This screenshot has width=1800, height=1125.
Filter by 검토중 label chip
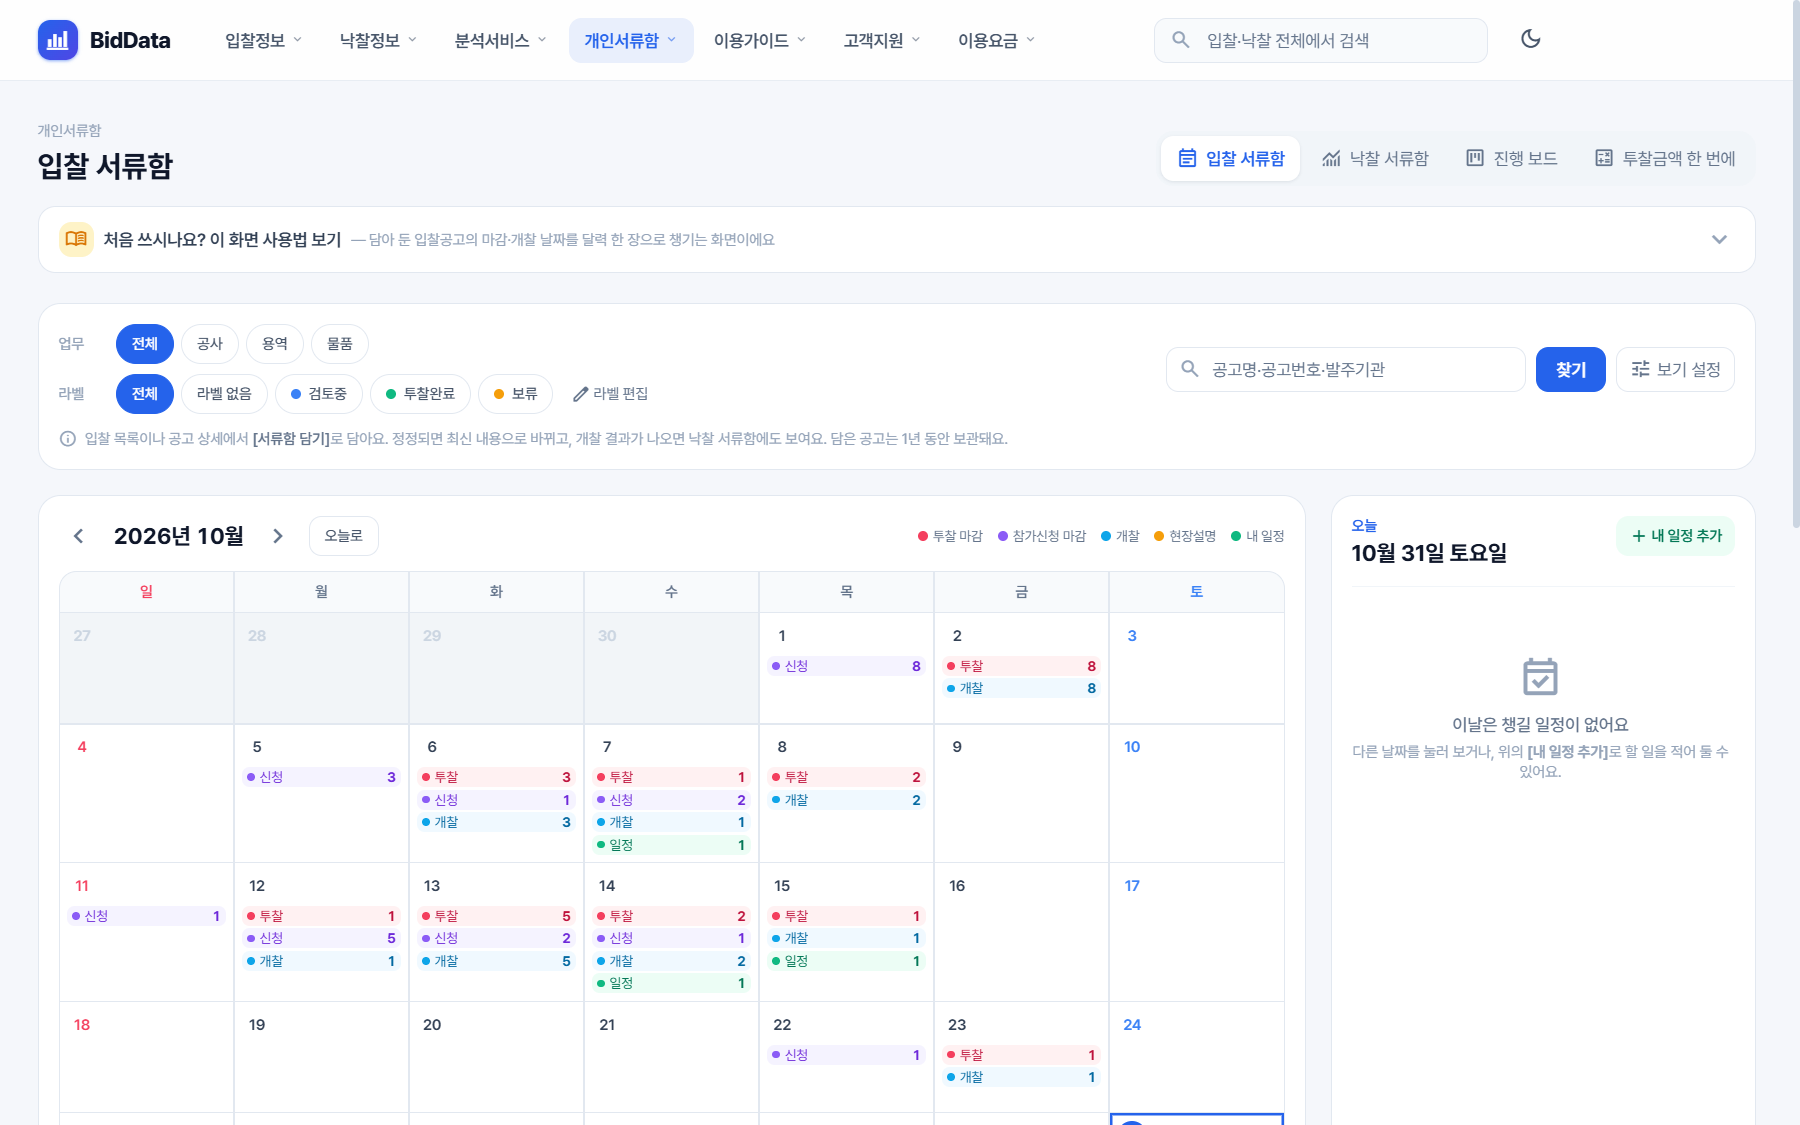point(319,394)
